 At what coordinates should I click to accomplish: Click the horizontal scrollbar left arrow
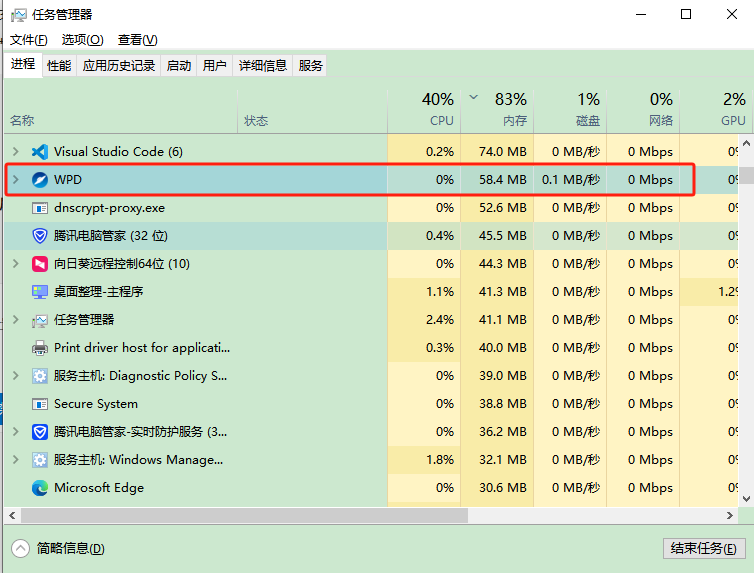click(12, 515)
